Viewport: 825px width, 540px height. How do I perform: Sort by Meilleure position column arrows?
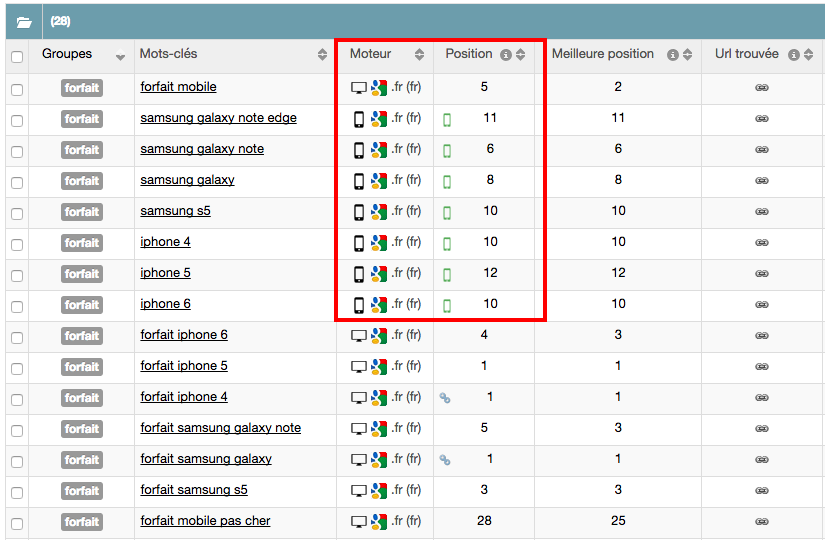687,54
